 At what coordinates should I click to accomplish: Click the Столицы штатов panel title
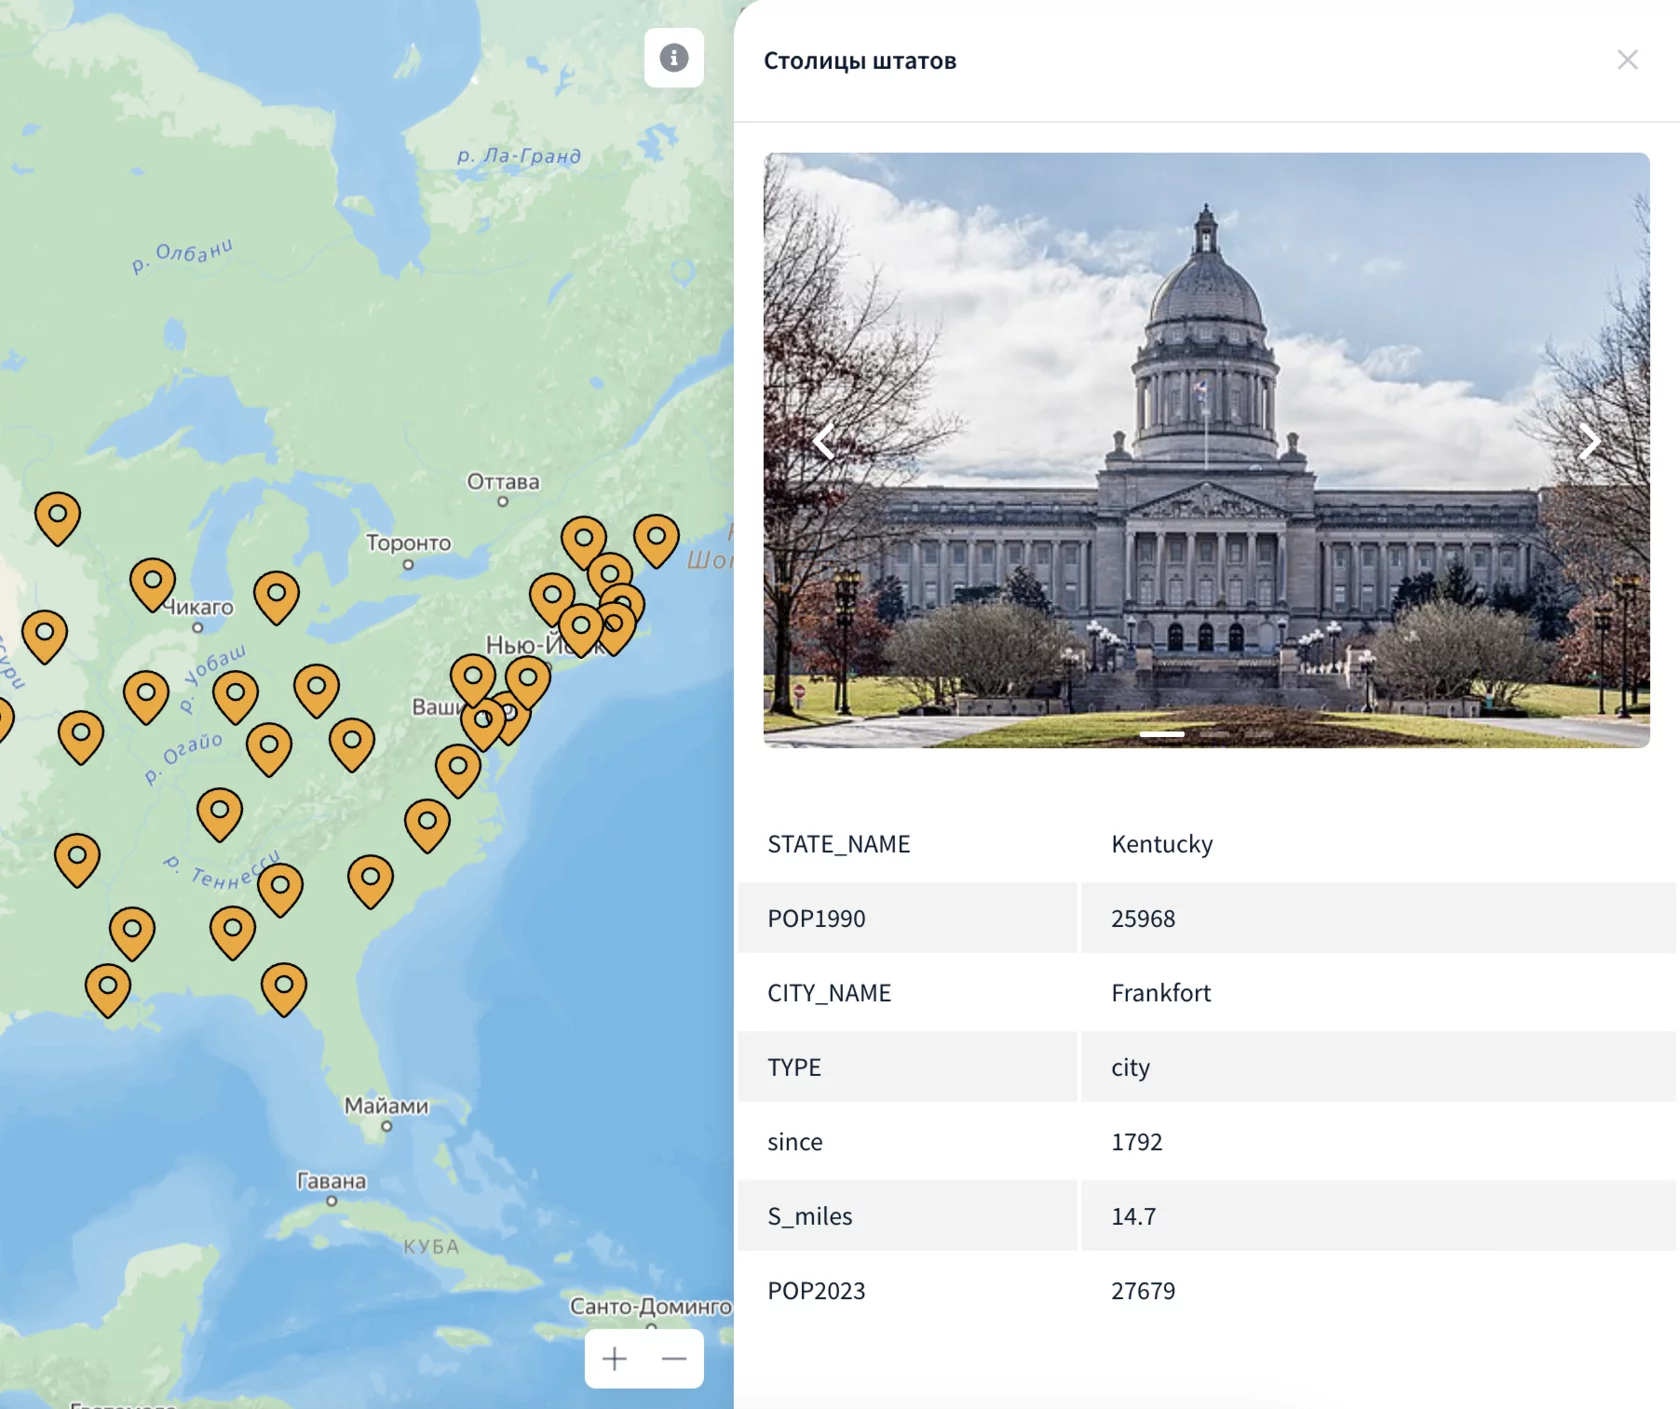[x=859, y=61]
